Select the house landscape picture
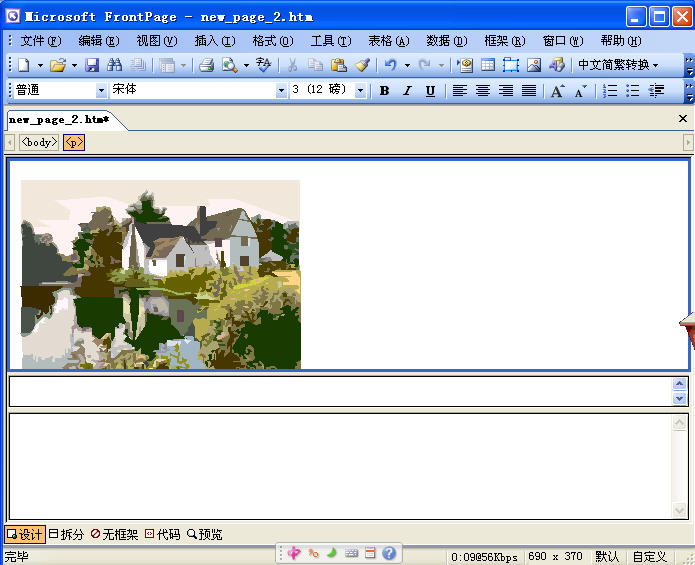The image size is (695, 565). click(x=161, y=274)
